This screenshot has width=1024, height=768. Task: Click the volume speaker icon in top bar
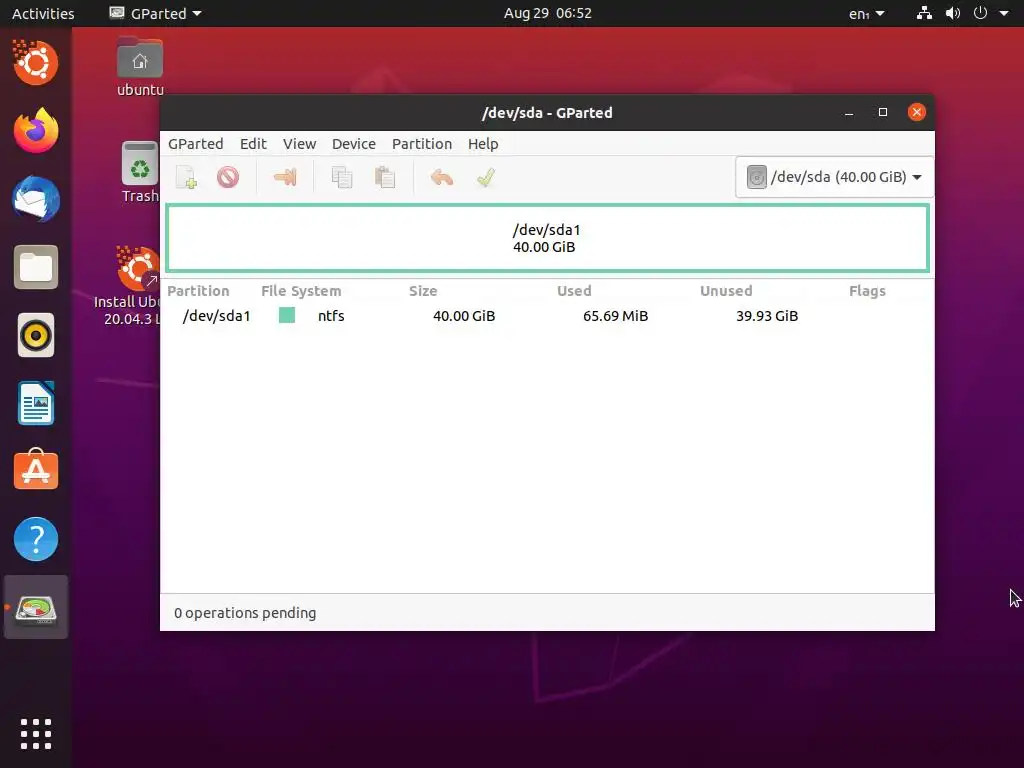coord(953,13)
